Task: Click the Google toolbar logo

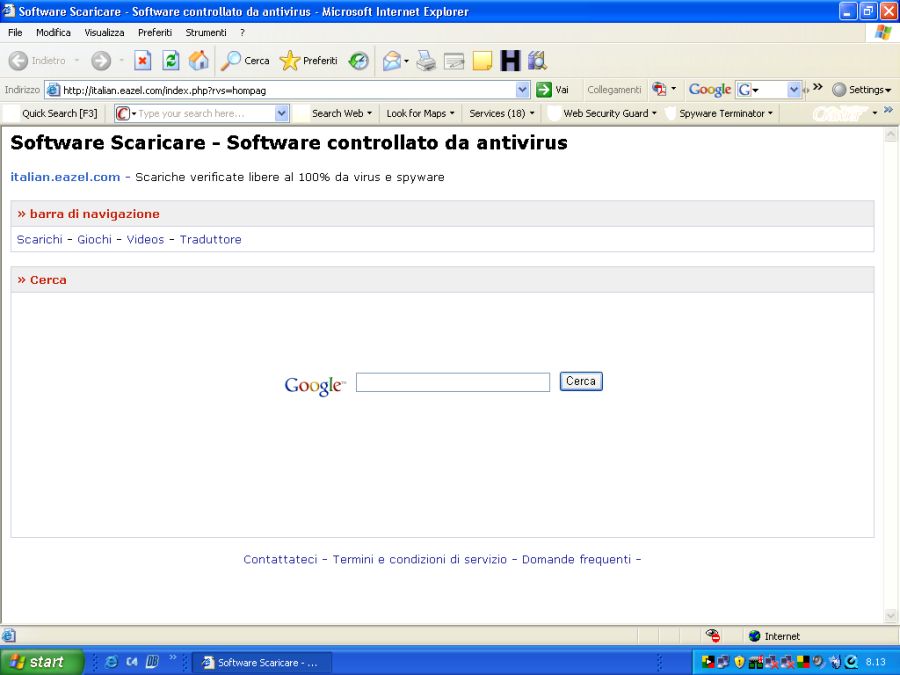Action: pyautogui.click(x=710, y=90)
